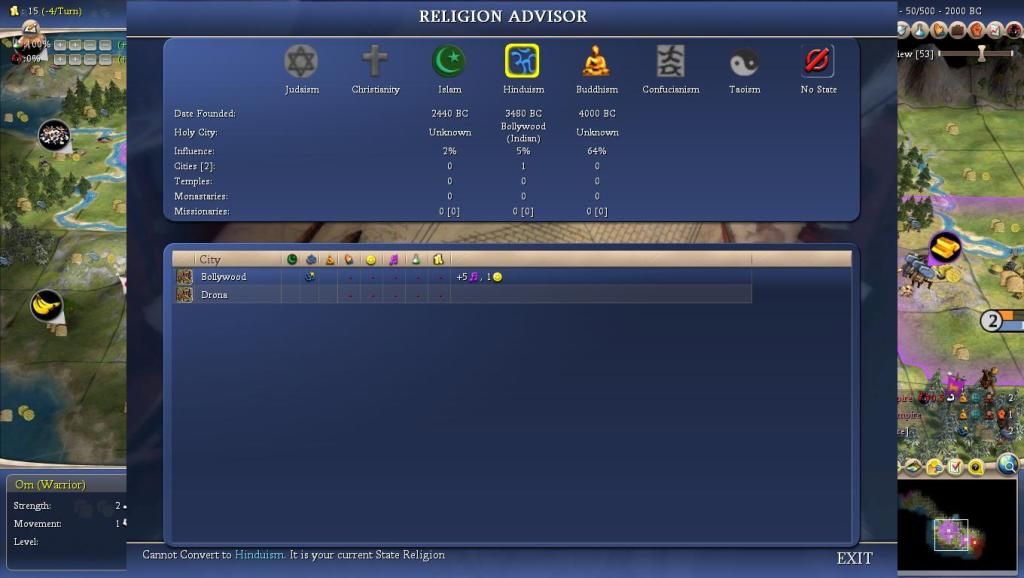Click the Om (Warrior) unit name

[50, 484]
